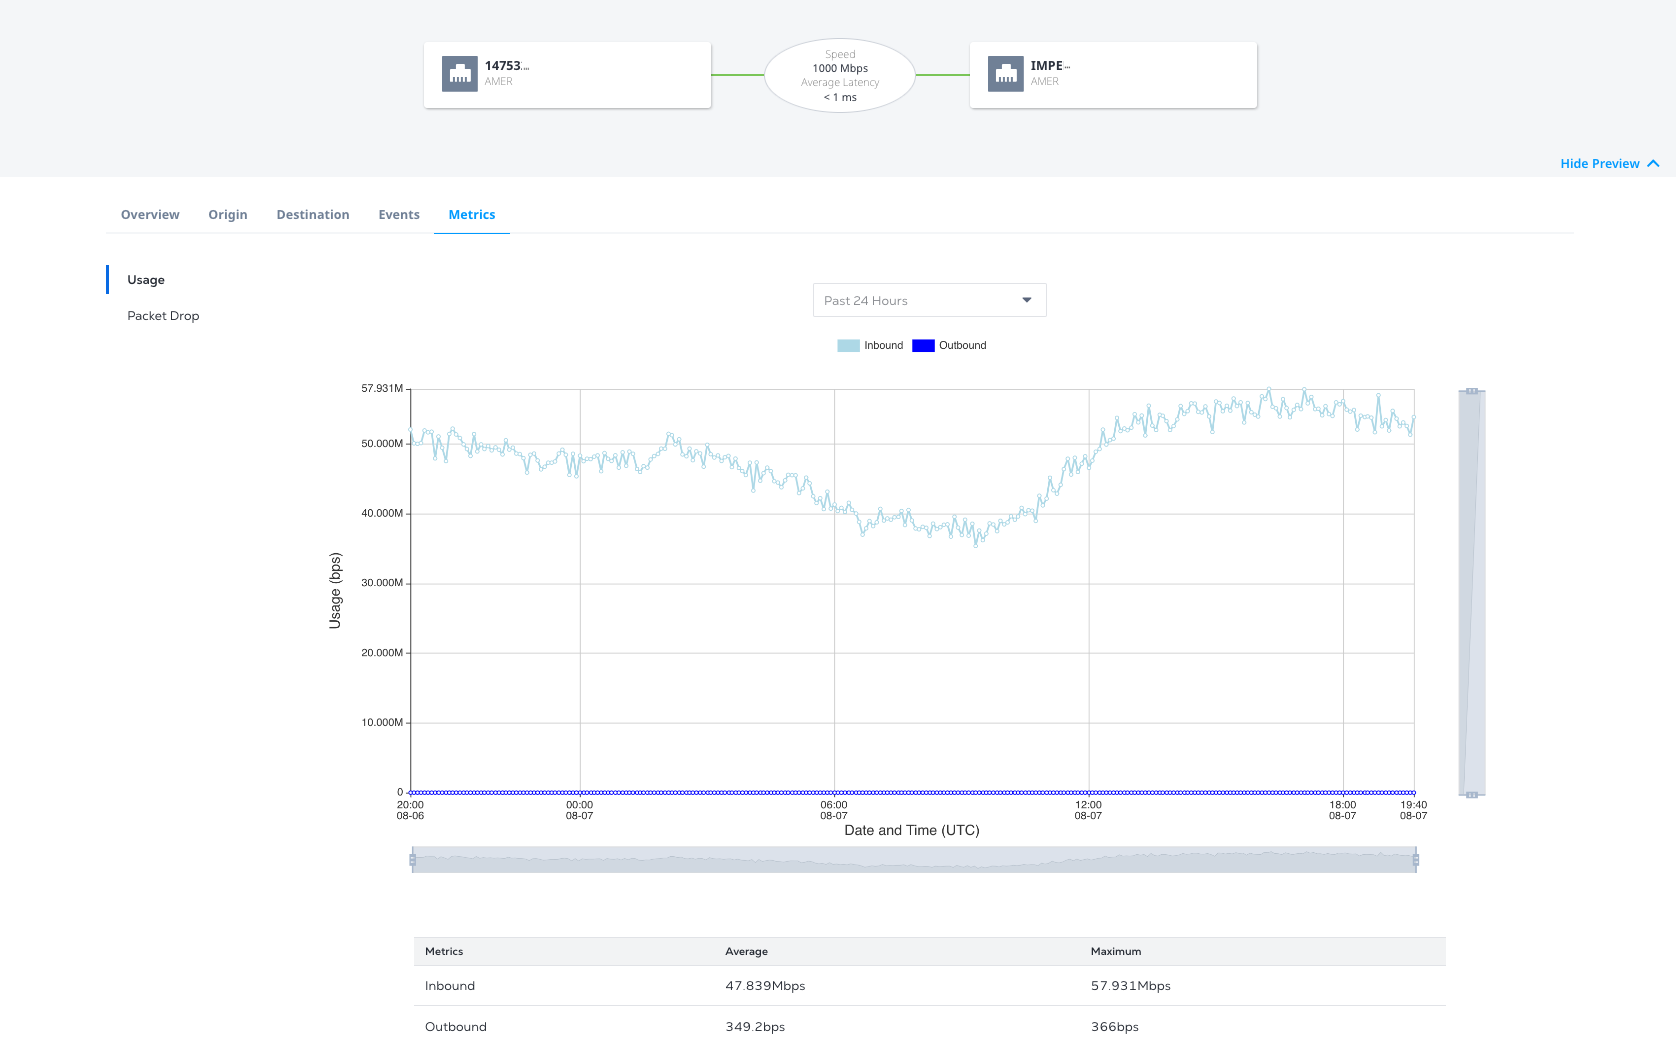Select Usage in the side menu
The height and width of the screenshot is (1053, 1676).
[x=146, y=280]
